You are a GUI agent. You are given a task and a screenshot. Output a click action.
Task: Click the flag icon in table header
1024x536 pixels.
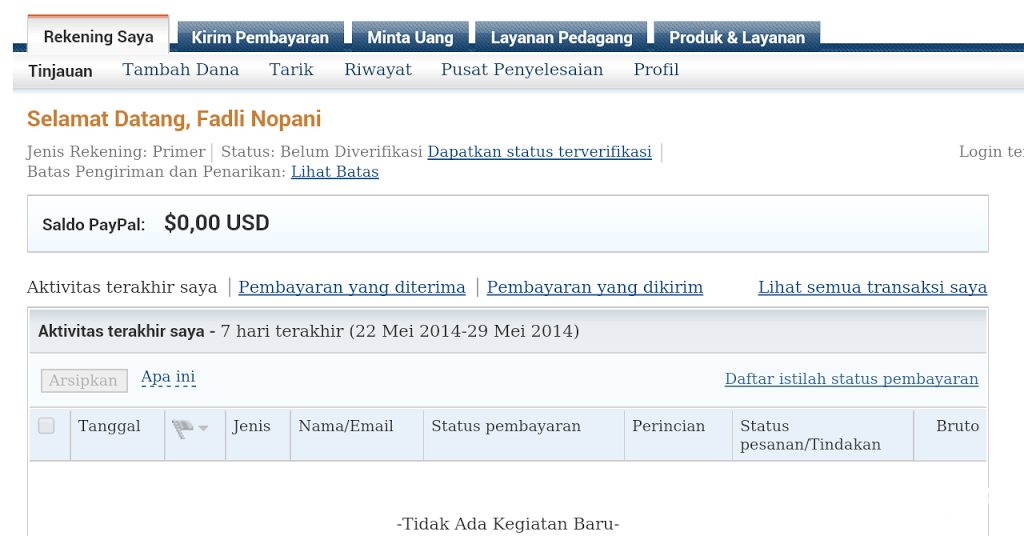click(x=182, y=428)
